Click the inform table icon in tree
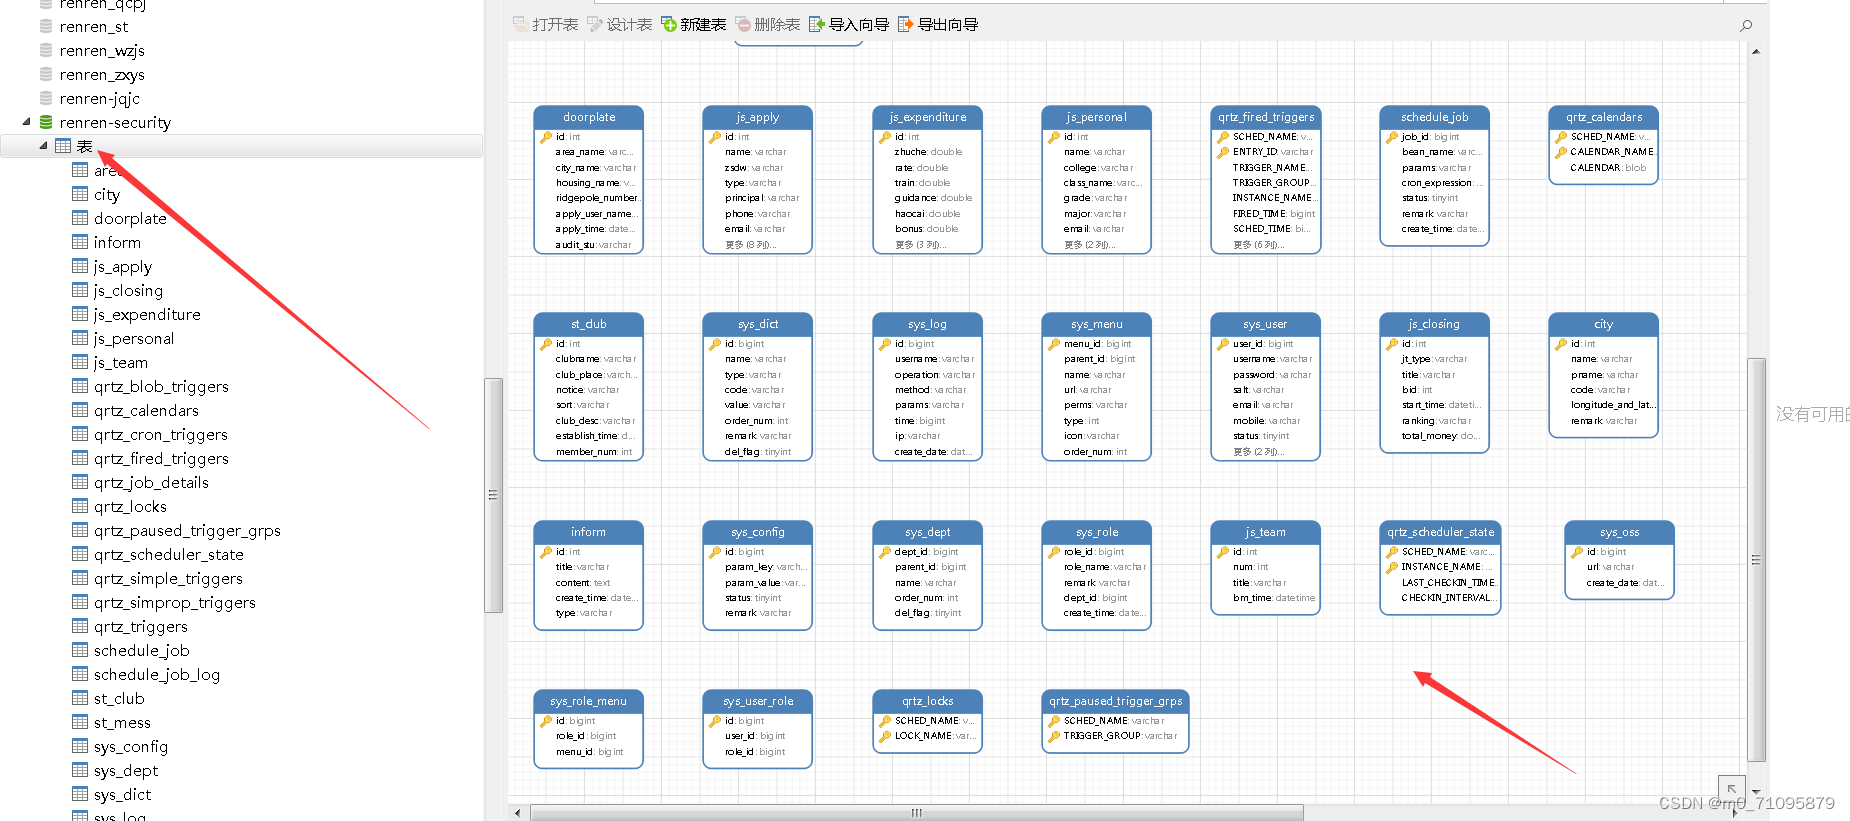The height and width of the screenshot is (821, 1850). [x=80, y=242]
